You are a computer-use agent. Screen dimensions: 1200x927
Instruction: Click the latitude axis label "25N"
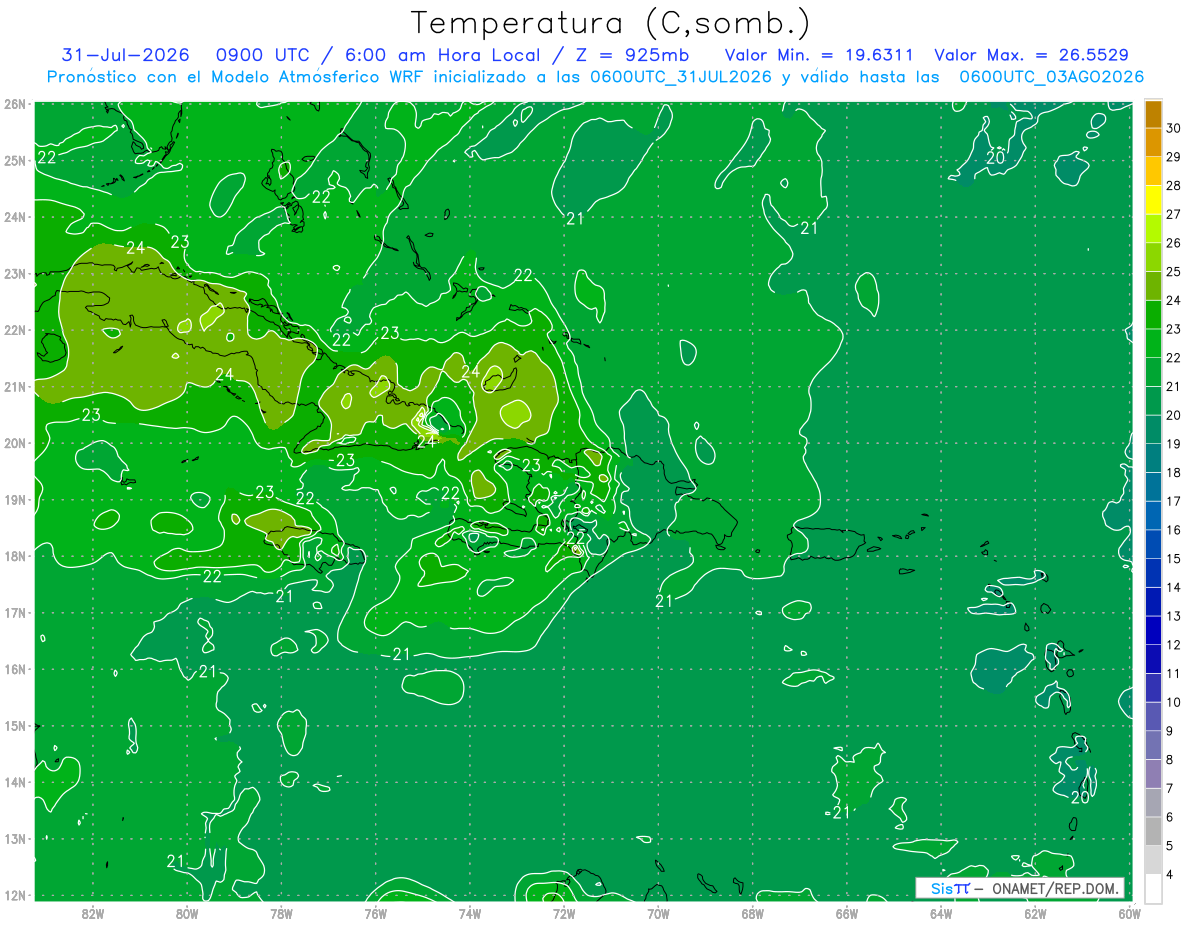(x=15, y=160)
